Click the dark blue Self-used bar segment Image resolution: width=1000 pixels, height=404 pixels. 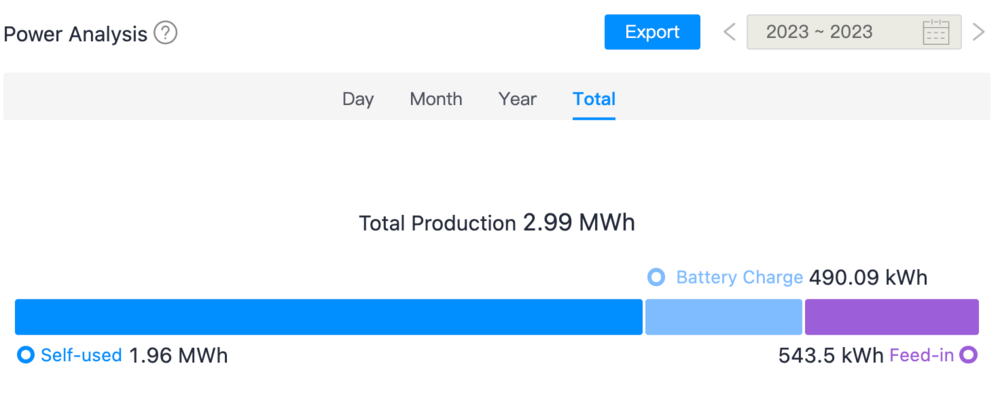tap(328, 317)
